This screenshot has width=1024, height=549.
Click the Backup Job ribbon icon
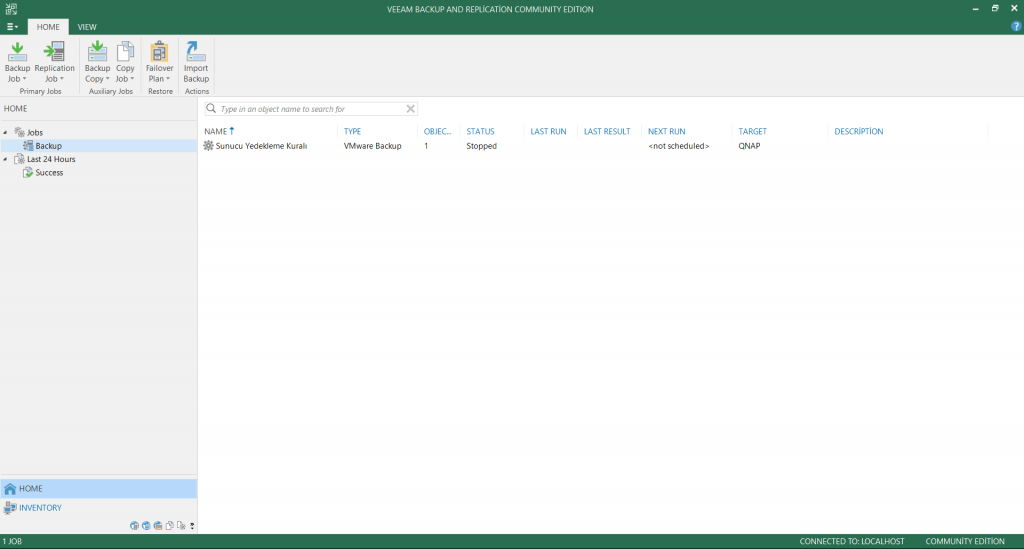click(x=17, y=54)
